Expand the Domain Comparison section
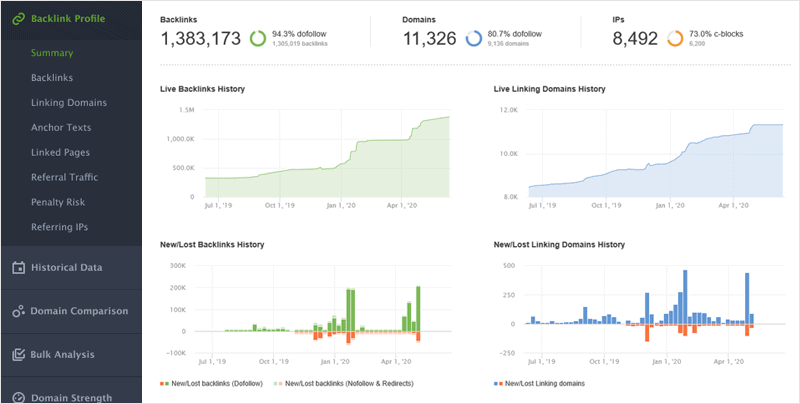Image resolution: width=800 pixels, height=404 pixels. click(x=71, y=311)
